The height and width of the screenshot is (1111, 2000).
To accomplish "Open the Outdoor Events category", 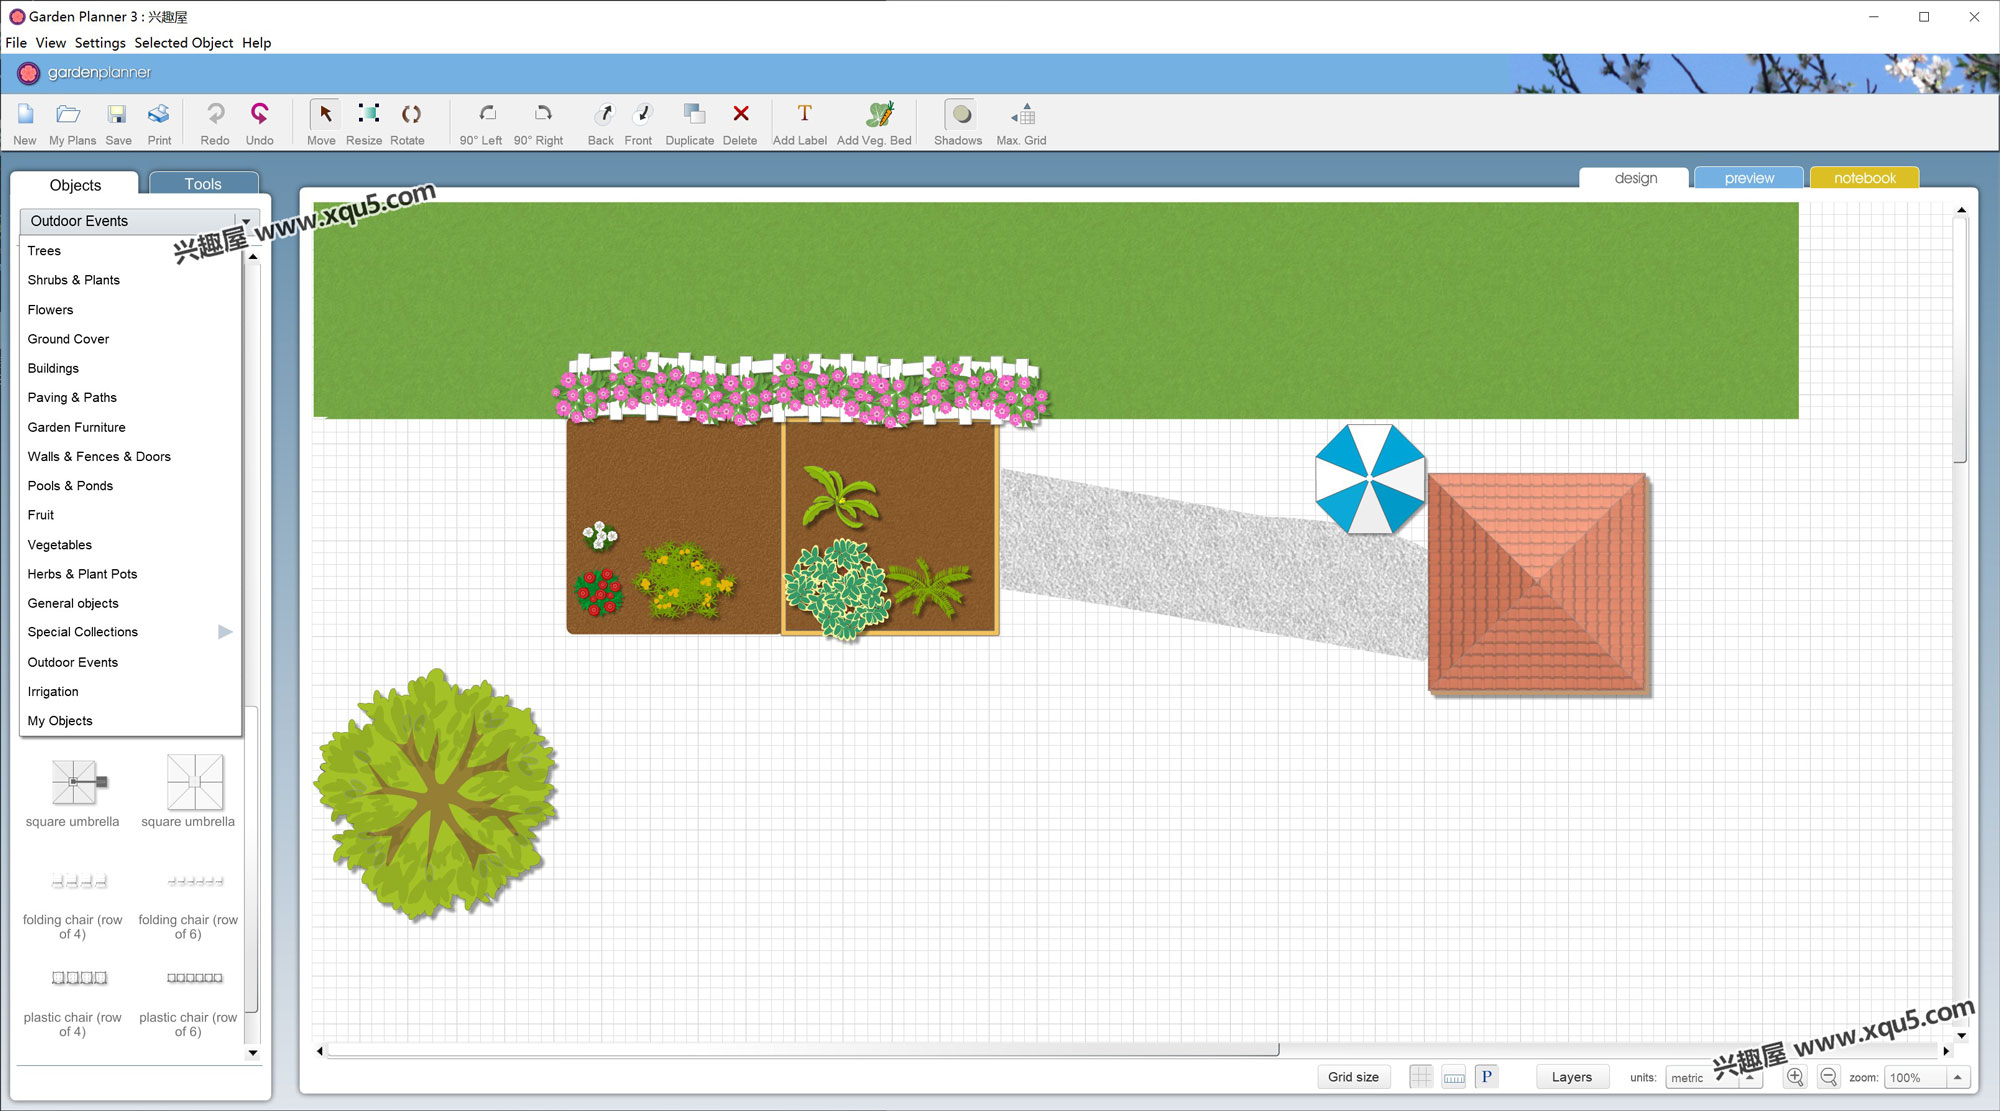I will [x=73, y=661].
